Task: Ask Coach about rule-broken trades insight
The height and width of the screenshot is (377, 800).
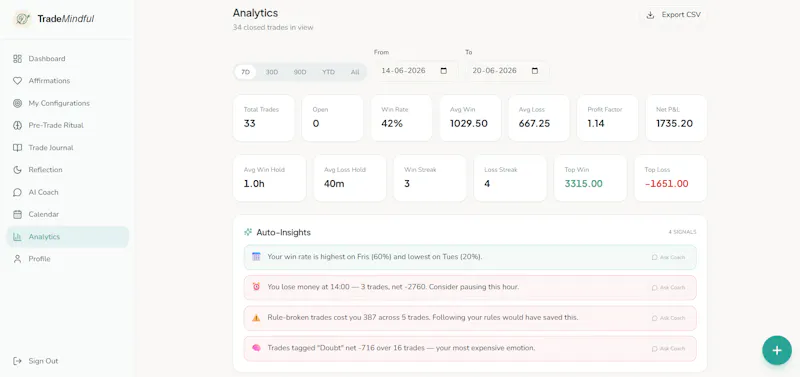Action: [668, 318]
